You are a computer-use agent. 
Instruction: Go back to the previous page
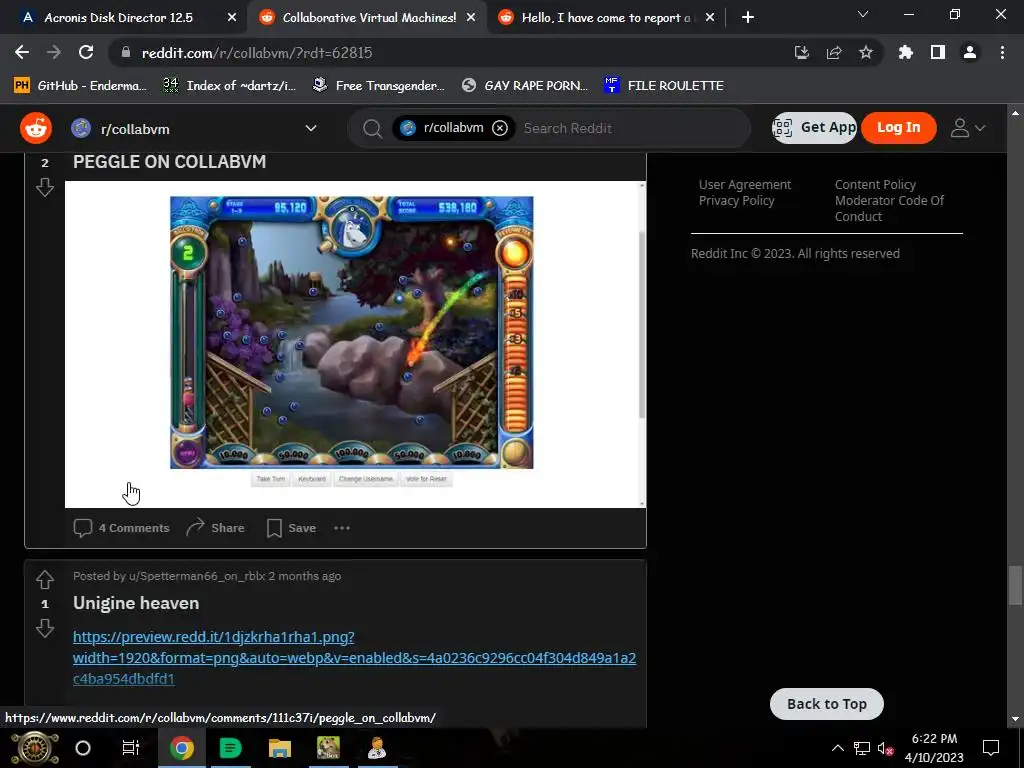(22, 53)
